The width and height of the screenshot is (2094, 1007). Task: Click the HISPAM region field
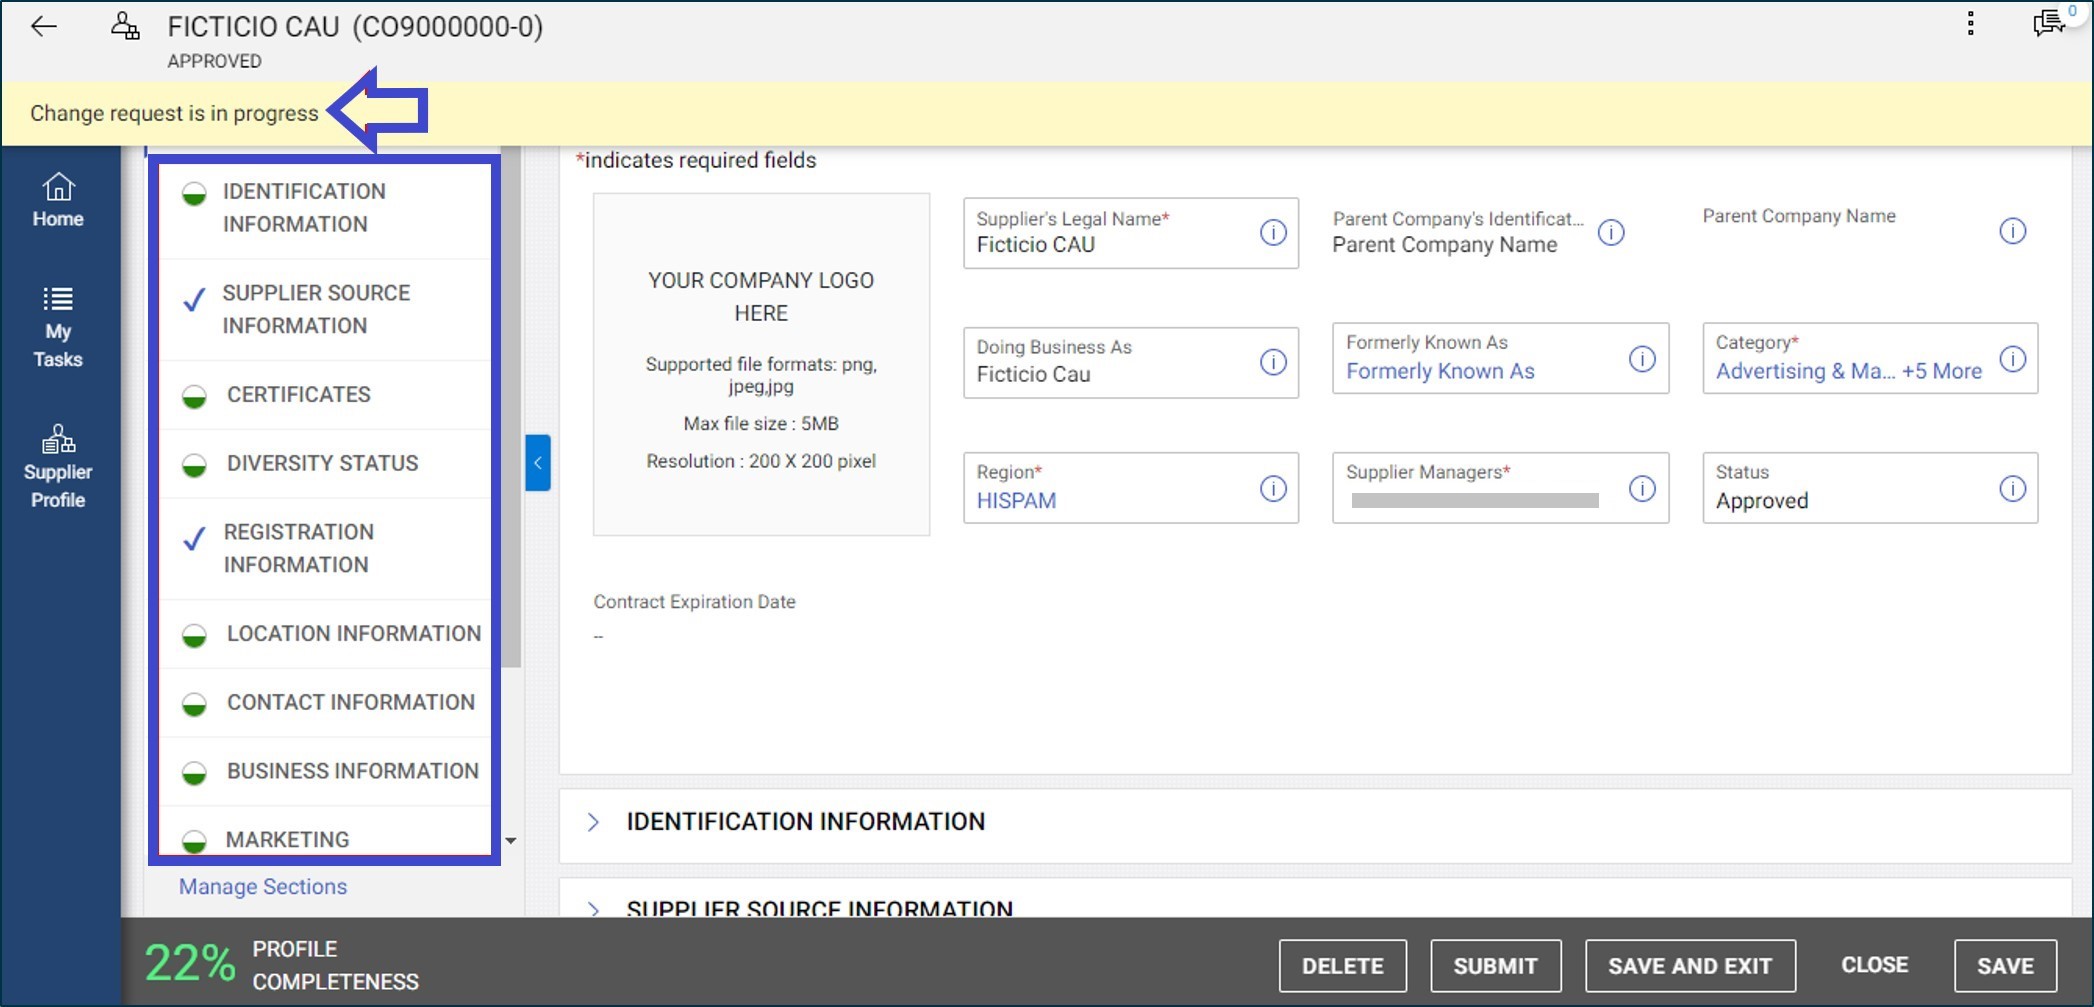[1015, 500]
